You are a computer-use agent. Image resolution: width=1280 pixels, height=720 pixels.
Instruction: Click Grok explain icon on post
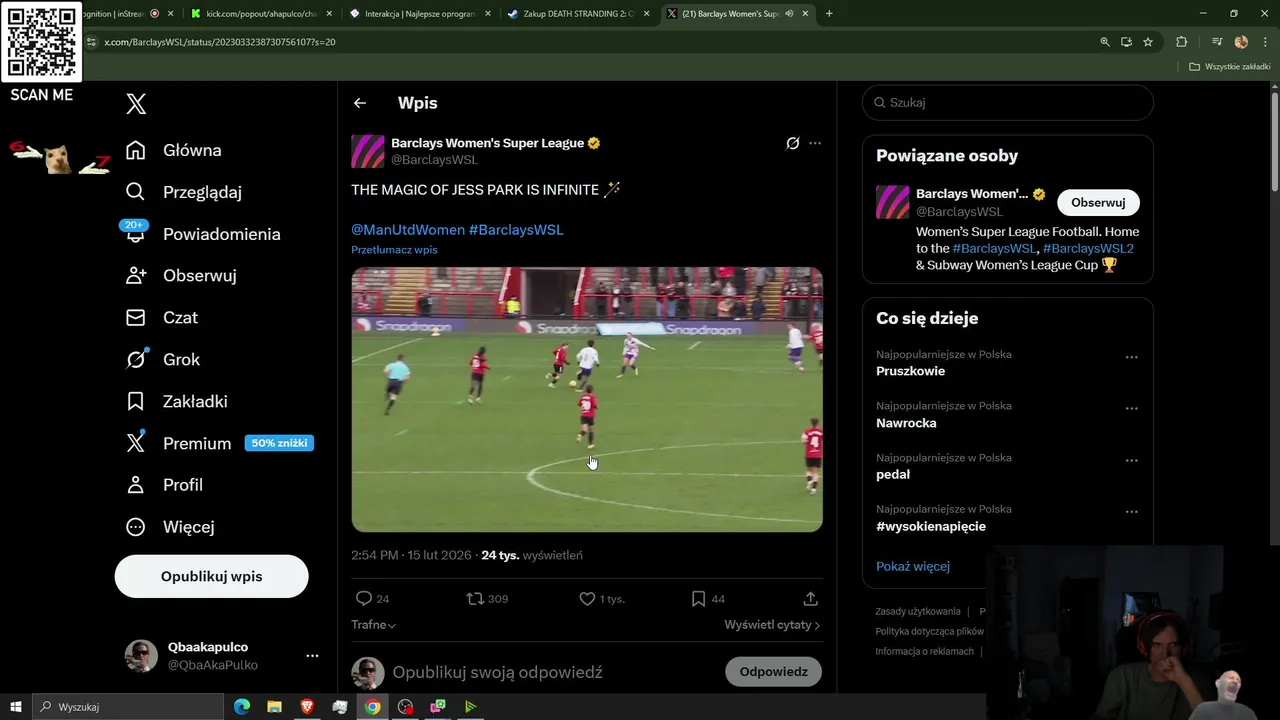pos(793,143)
